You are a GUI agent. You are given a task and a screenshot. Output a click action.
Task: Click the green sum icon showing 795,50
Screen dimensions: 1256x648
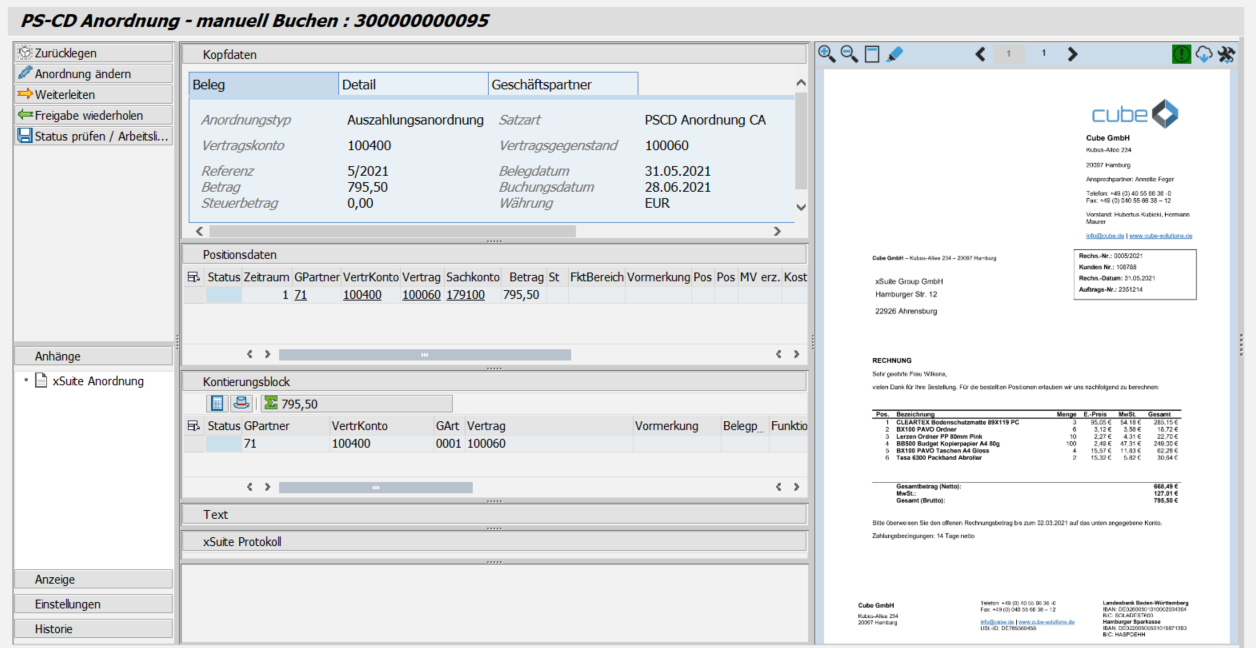(273, 403)
